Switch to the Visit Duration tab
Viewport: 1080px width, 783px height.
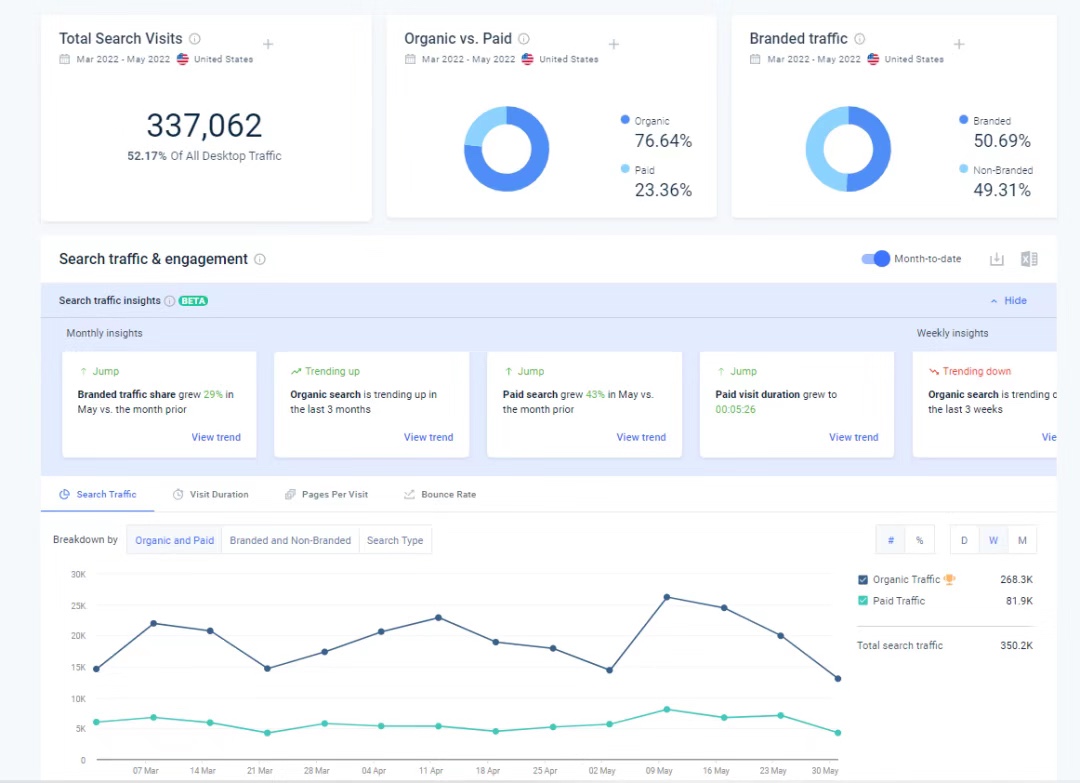tap(211, 494)
